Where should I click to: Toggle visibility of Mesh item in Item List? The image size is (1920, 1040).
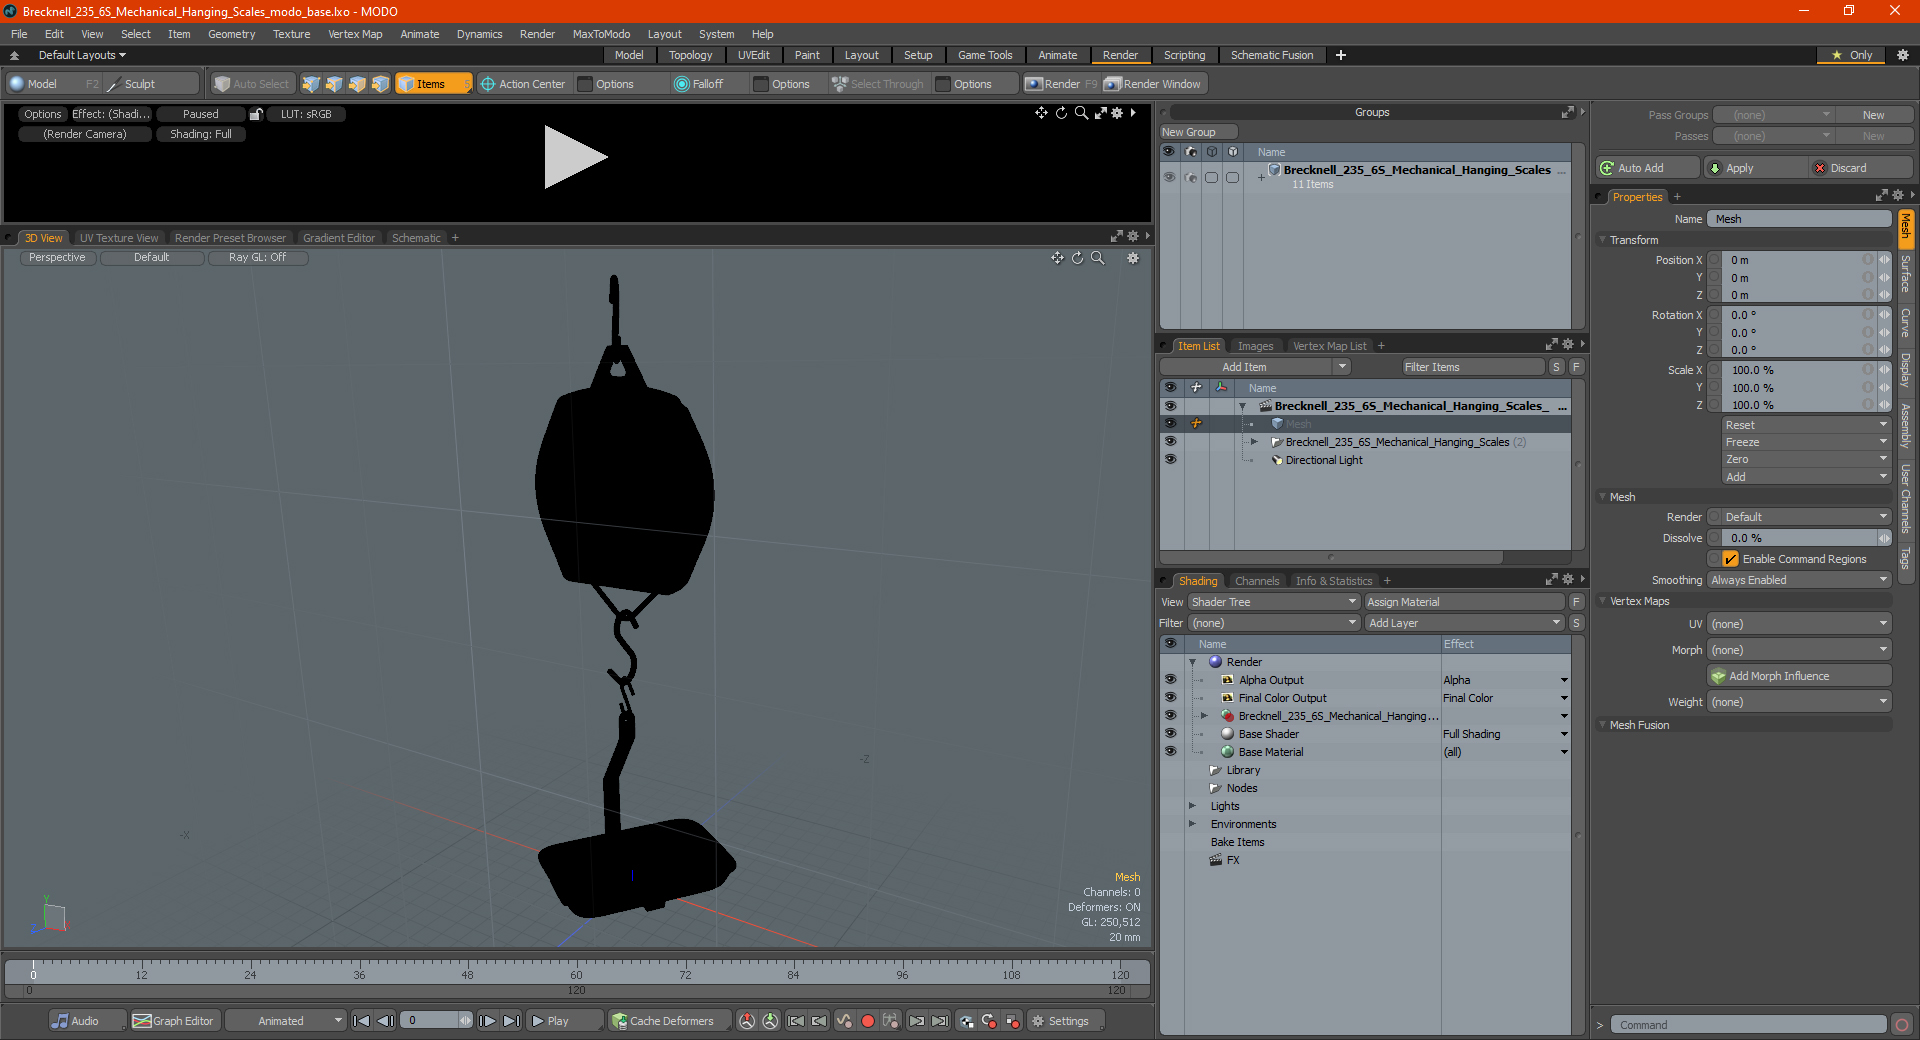tap(1170, 424)
